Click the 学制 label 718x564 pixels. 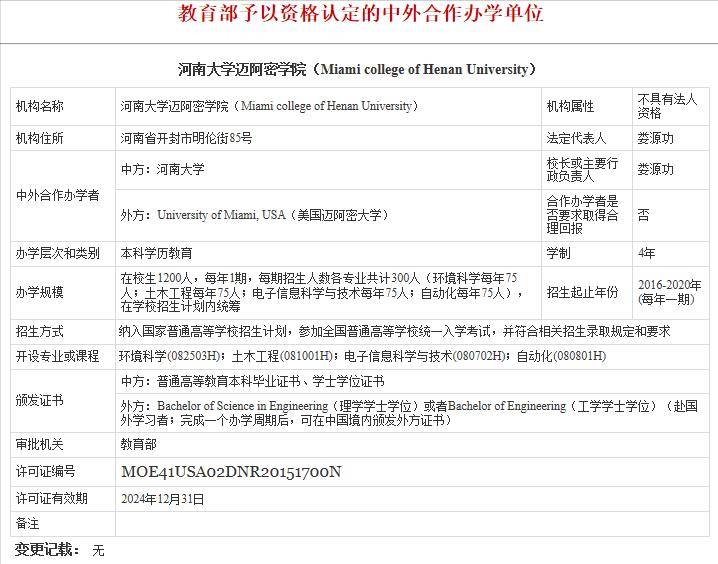558,253
